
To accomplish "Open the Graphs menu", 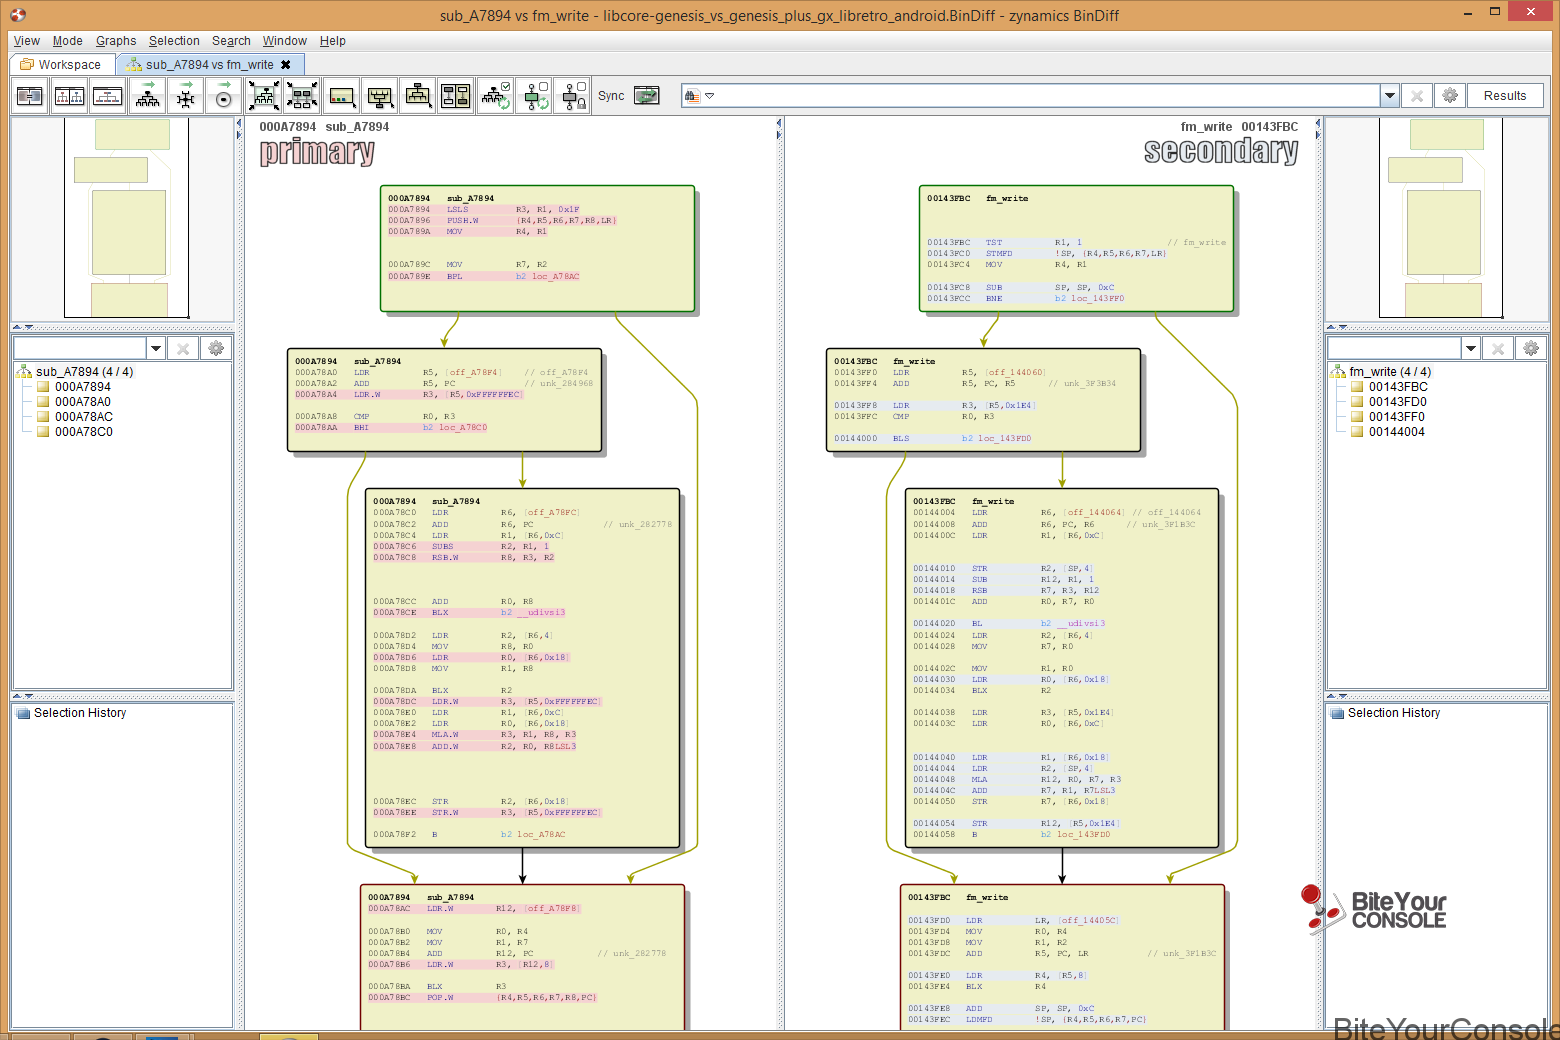I will [116, 41].
